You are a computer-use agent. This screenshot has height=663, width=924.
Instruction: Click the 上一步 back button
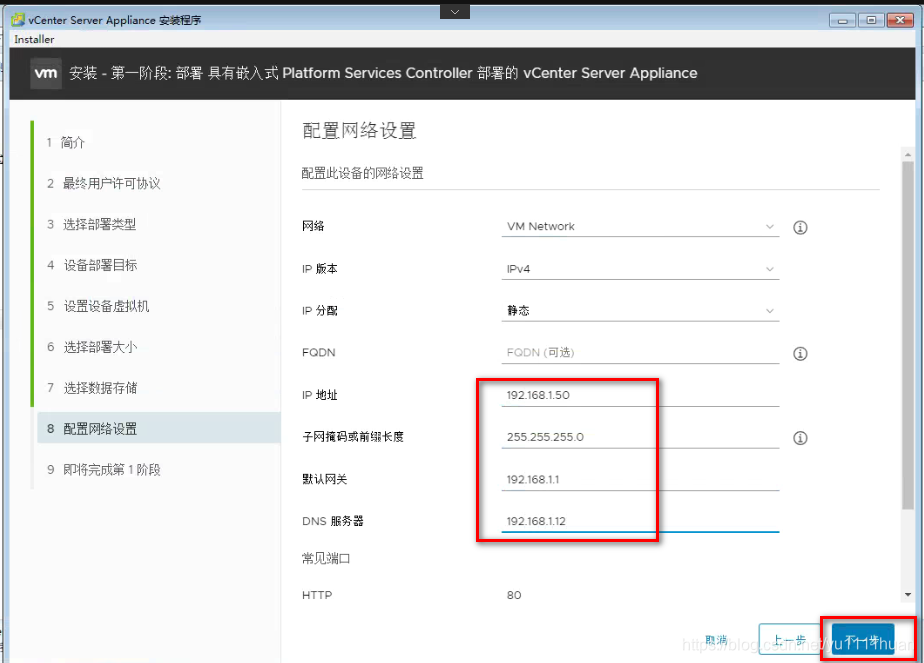(x=790, y=640)
